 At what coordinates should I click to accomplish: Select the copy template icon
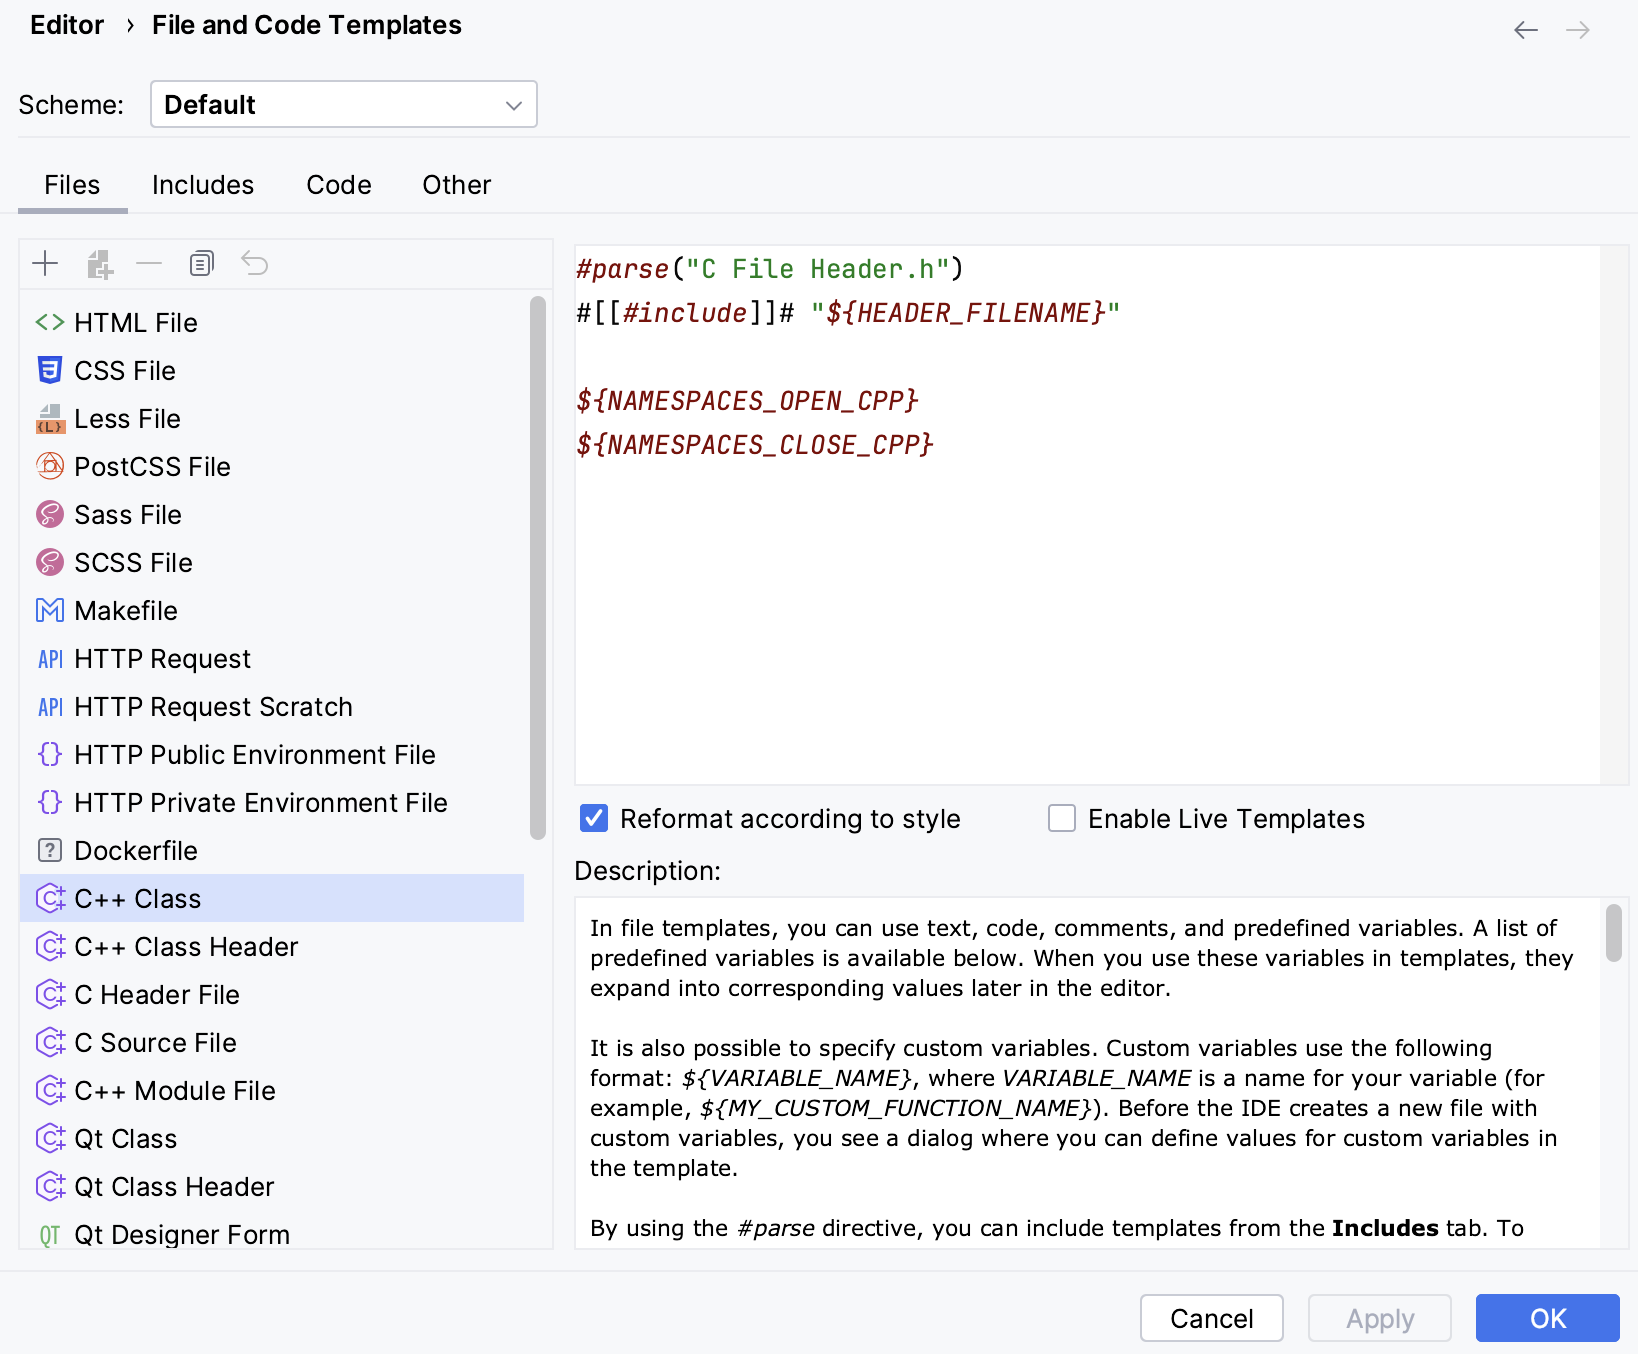point(201,263)
